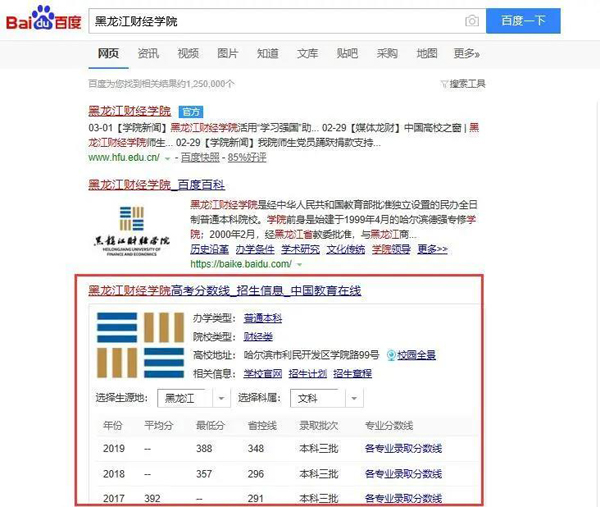
Task: Click the Baidu logo
Action: [43, 19]
